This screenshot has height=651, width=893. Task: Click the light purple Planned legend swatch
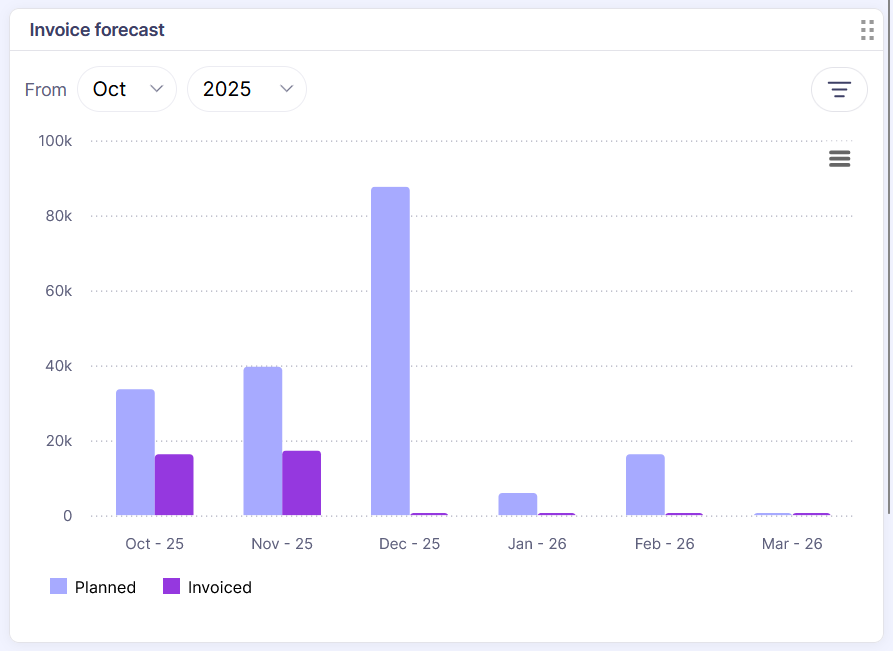coord(59,587)
